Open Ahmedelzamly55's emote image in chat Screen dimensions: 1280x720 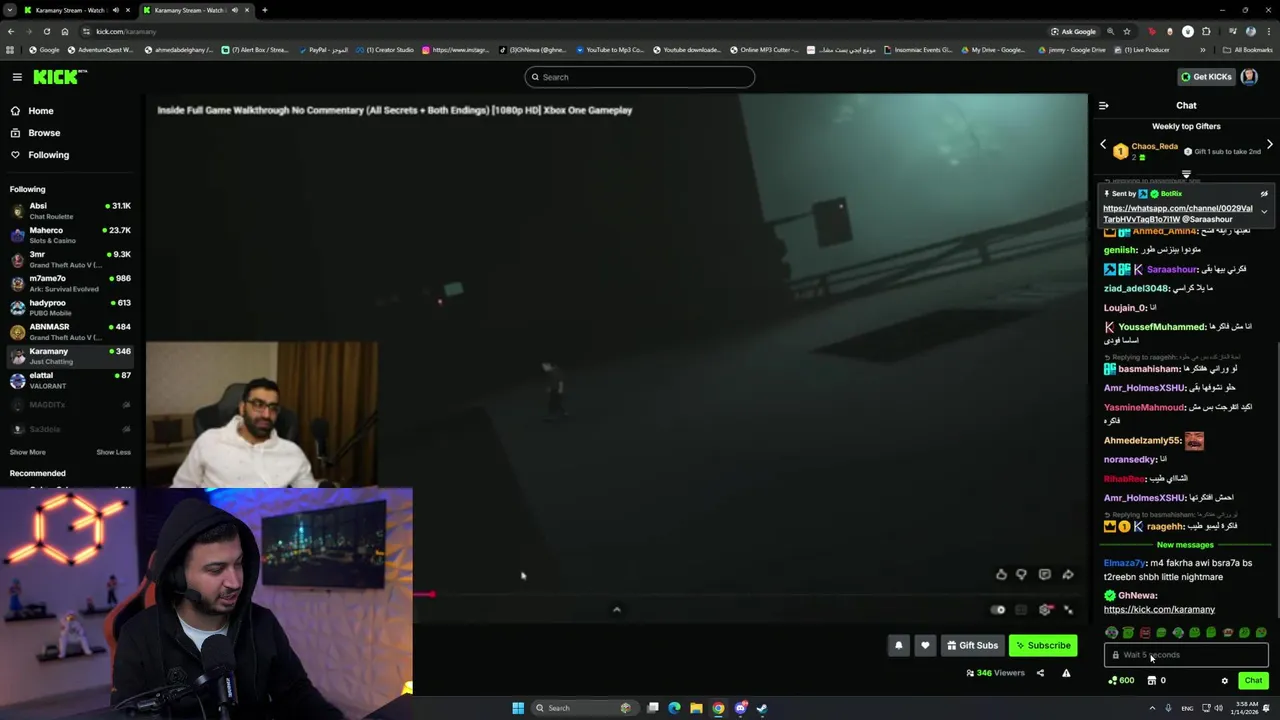click(1194, 440)
